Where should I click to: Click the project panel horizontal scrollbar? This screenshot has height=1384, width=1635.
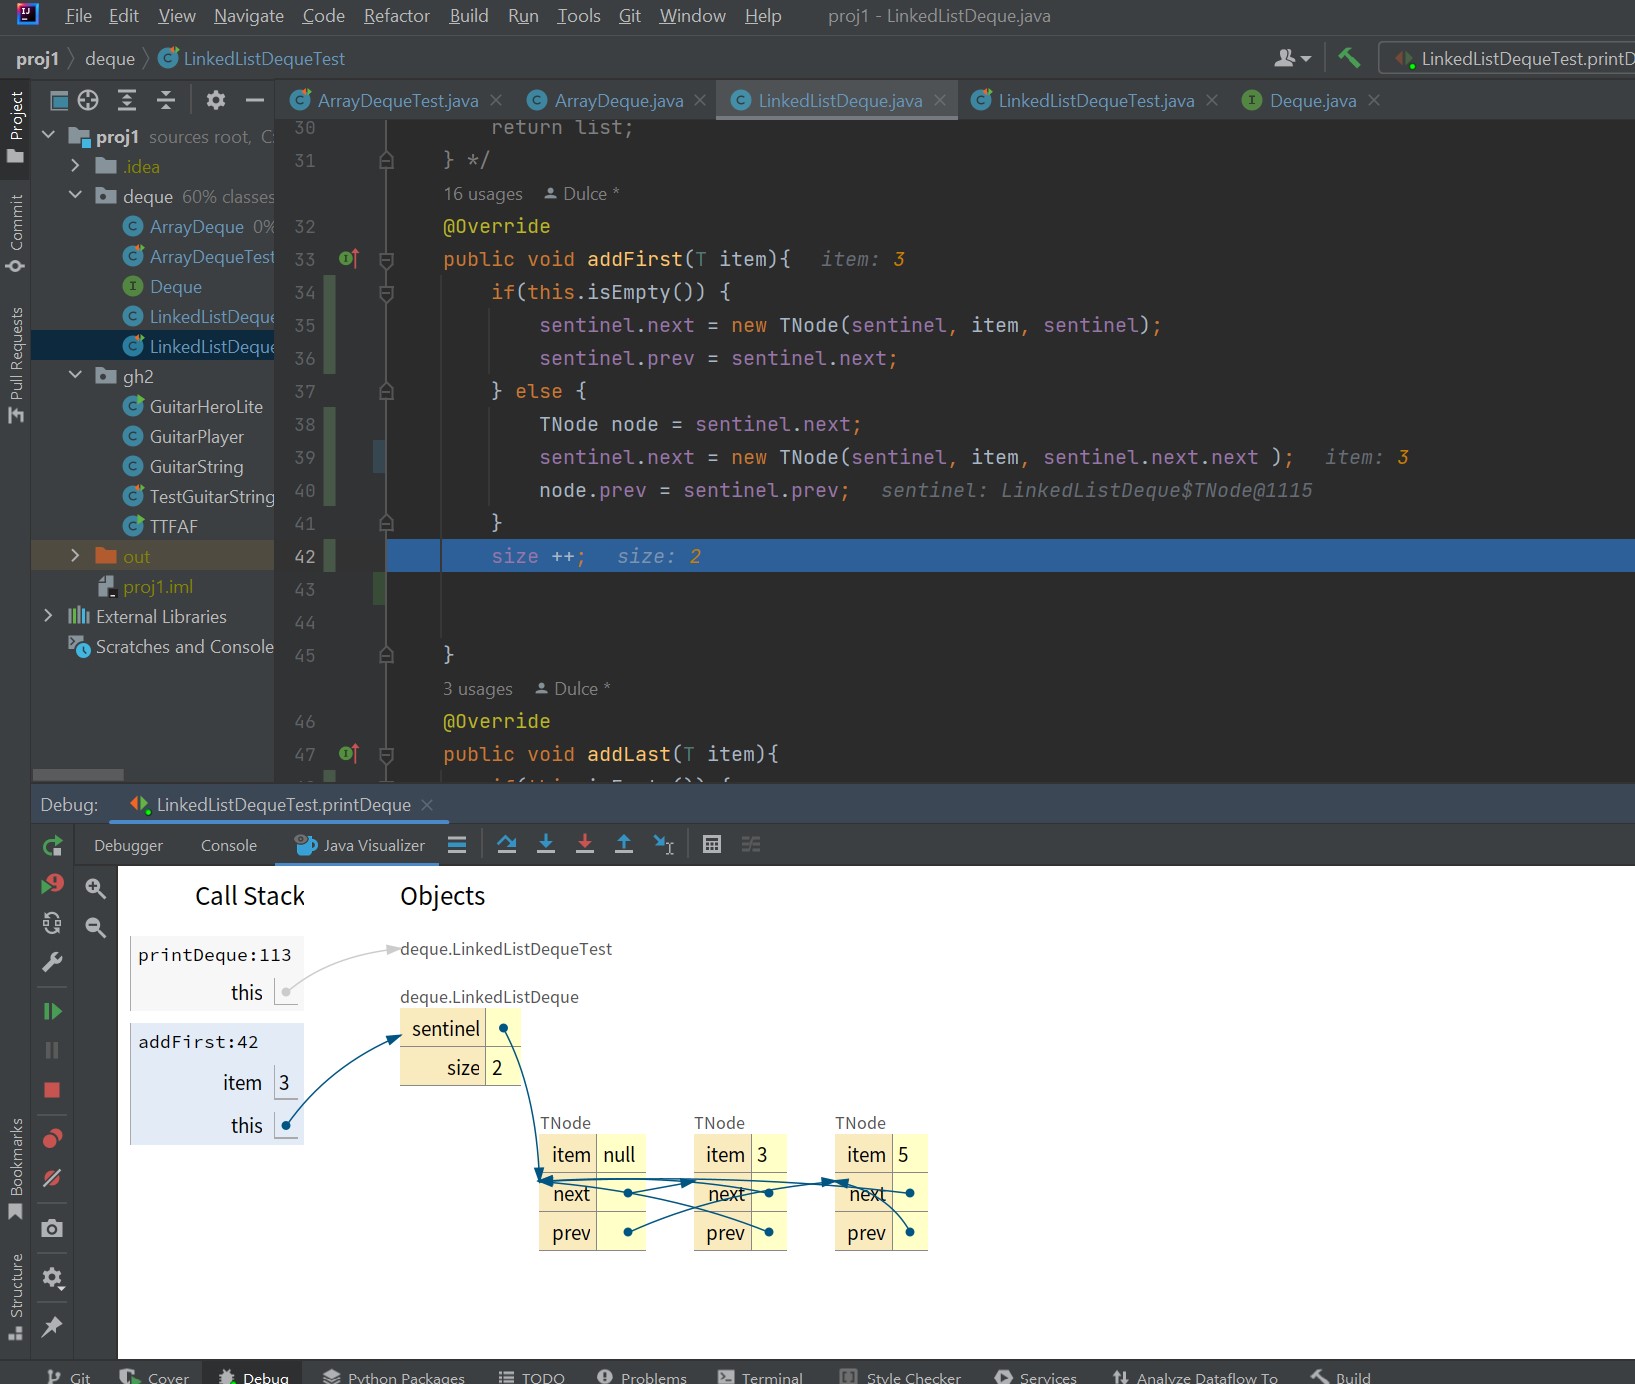click(x=78, y=775)
